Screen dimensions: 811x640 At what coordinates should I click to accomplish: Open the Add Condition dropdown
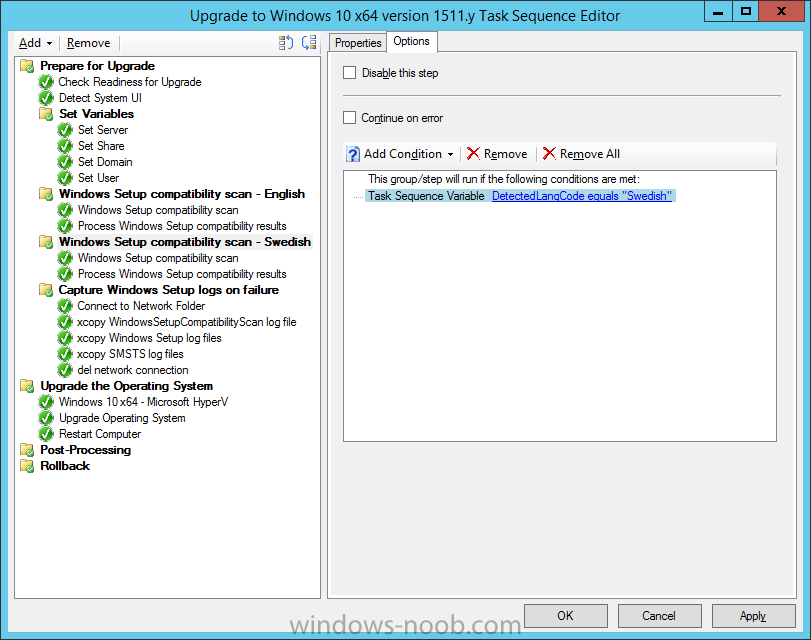pos(400,154)
